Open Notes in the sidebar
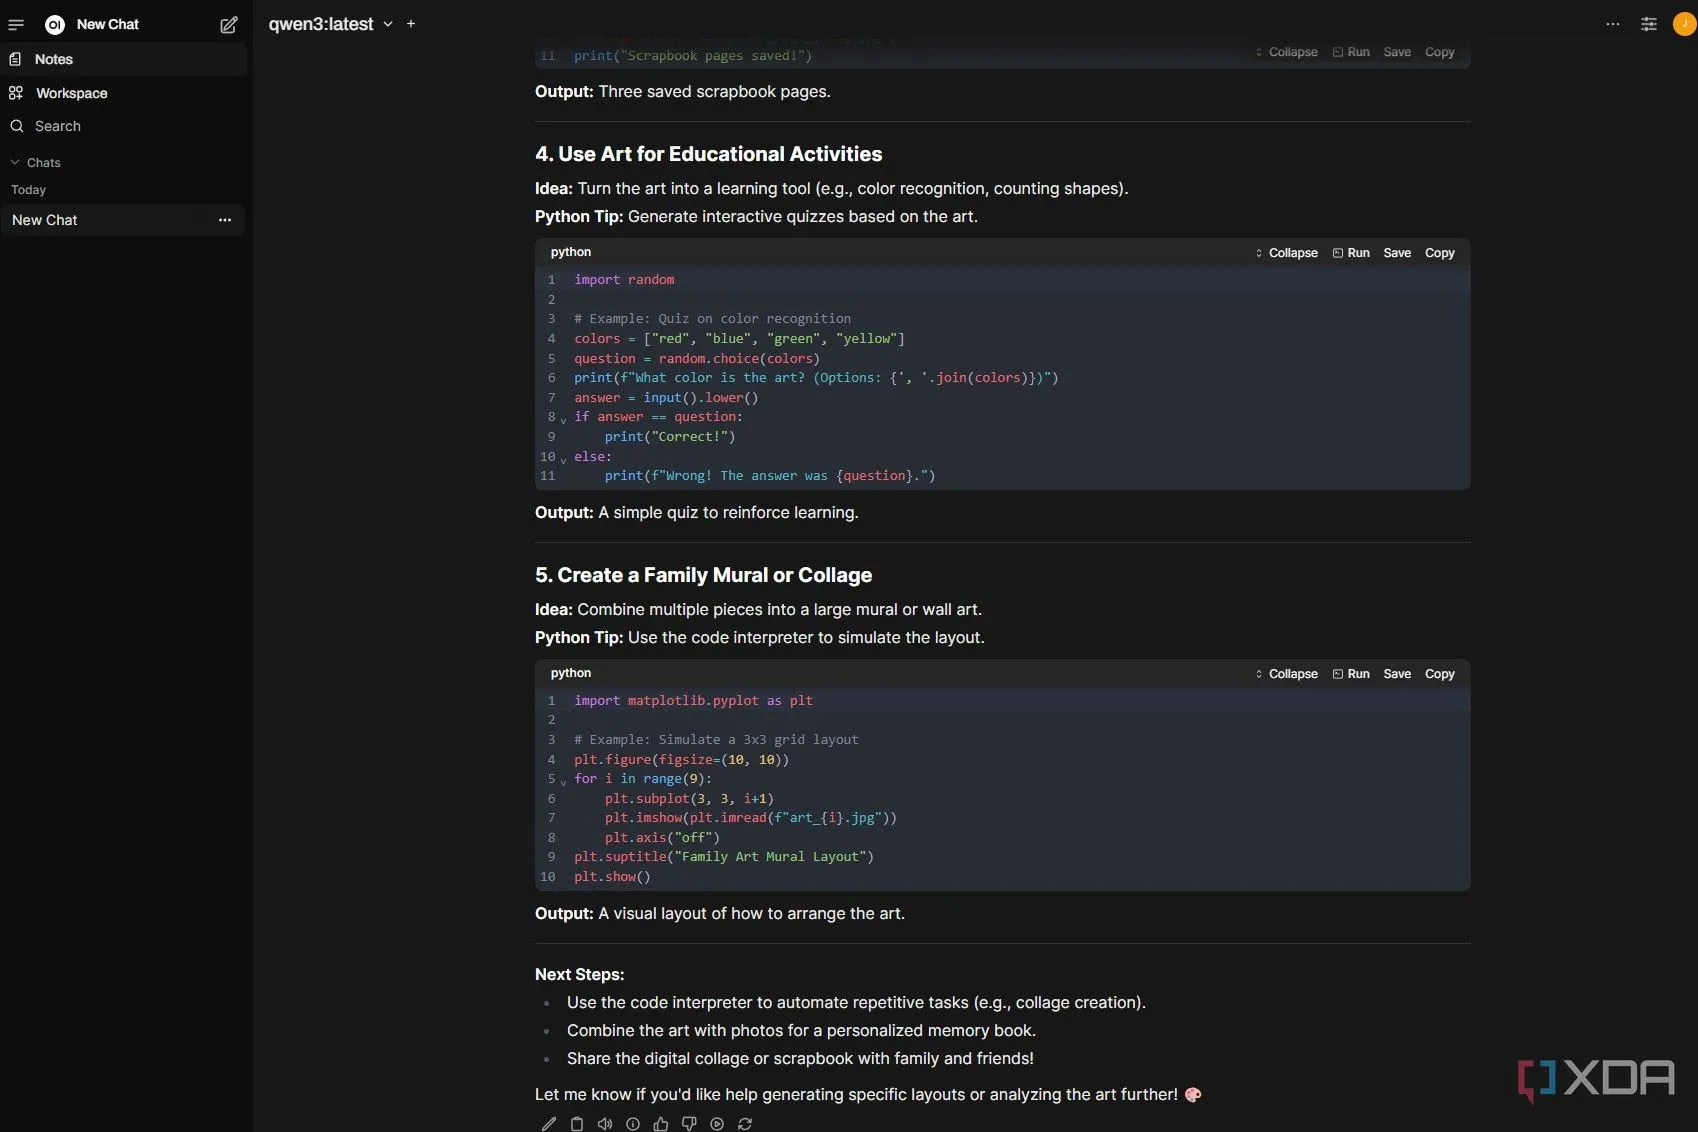Viewport: 1698px width, 1132px height. [123, 59]
